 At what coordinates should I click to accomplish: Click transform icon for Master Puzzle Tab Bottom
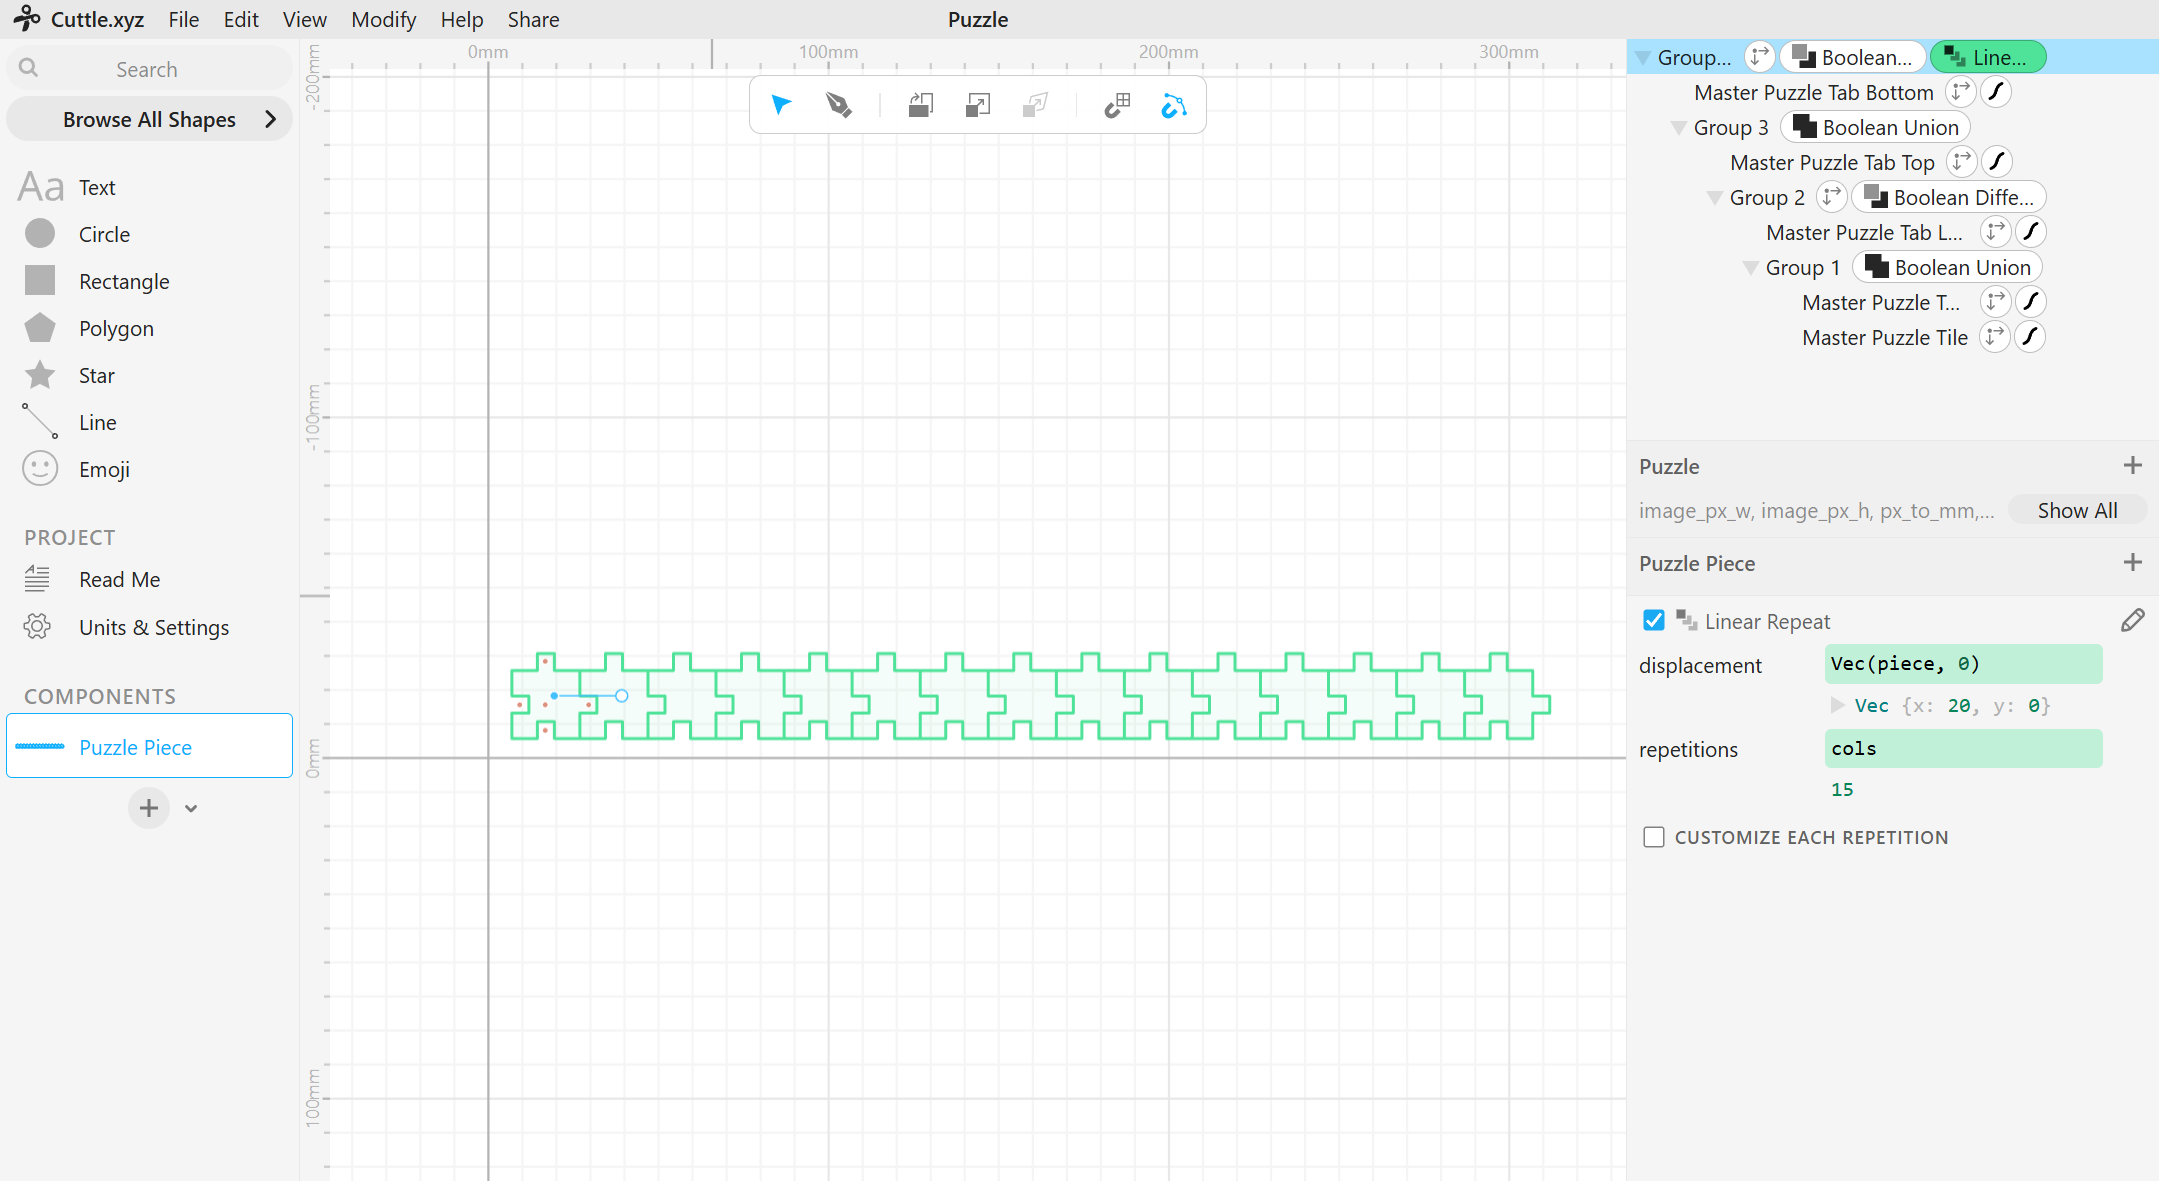click(x=1961, y=92)
